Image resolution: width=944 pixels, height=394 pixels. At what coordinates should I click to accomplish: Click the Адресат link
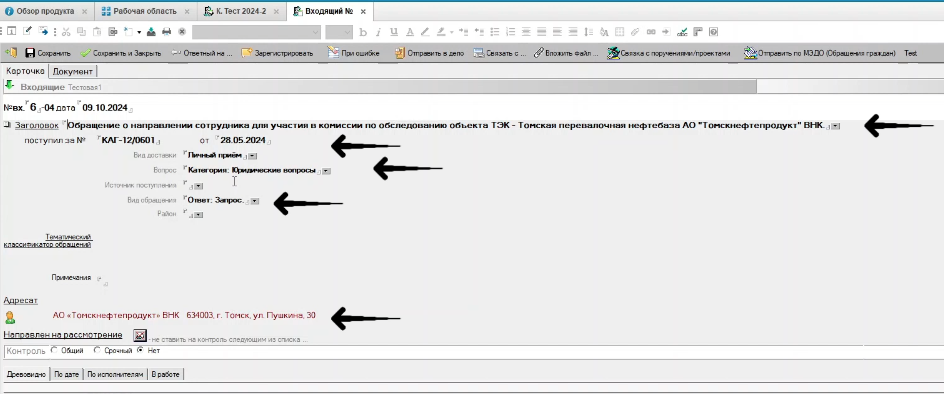click(x=20, y=300)
